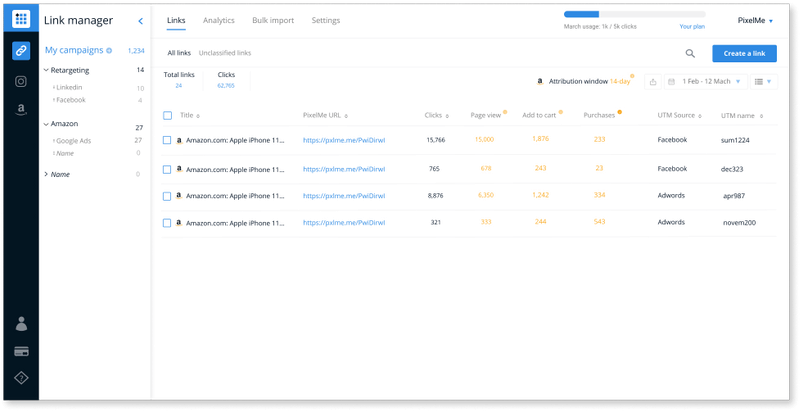Click the Page view info dot
Viewport: 800px width, 411px height.
pos(505,112)
